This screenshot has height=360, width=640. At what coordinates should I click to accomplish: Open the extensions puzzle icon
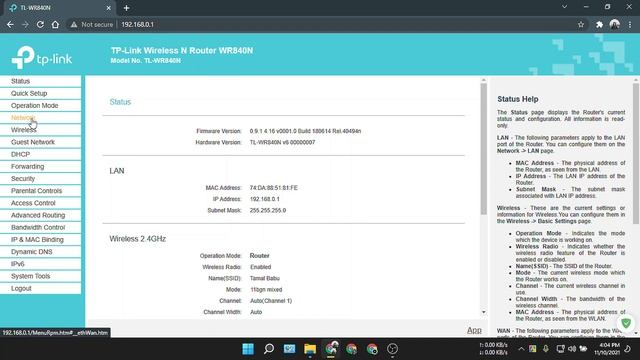click(599, 24)
